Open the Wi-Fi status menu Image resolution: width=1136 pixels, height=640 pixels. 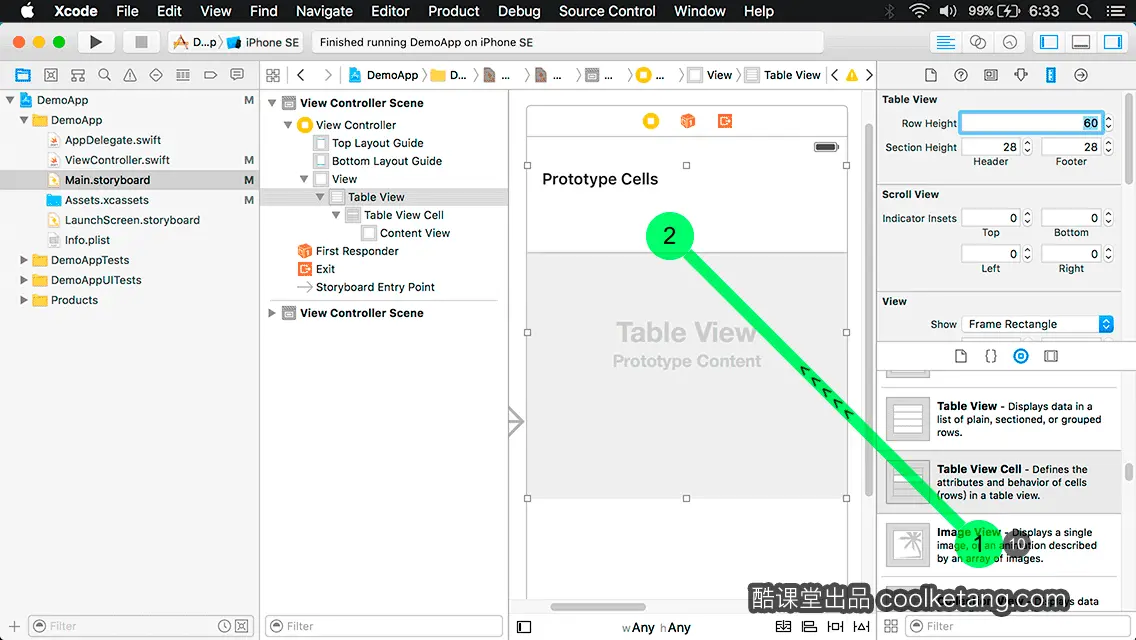pos(919,11)
